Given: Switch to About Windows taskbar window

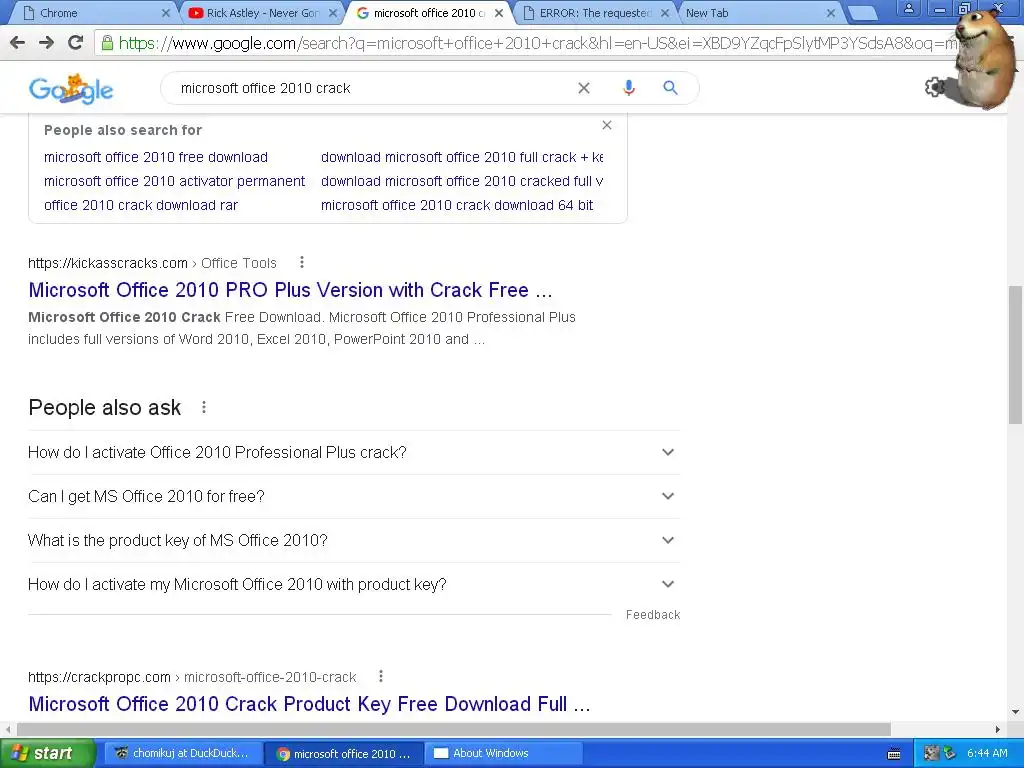Looking at the screenshot, I should (503, 754).
